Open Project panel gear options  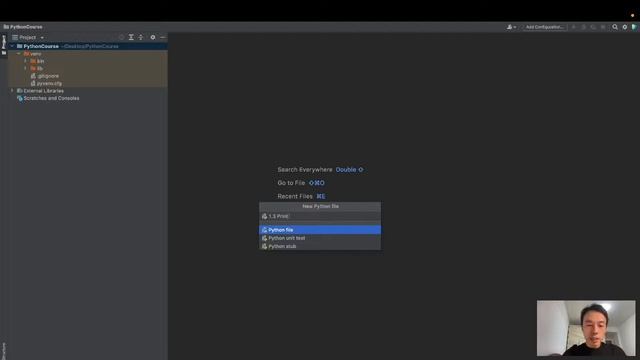point(153,37)
